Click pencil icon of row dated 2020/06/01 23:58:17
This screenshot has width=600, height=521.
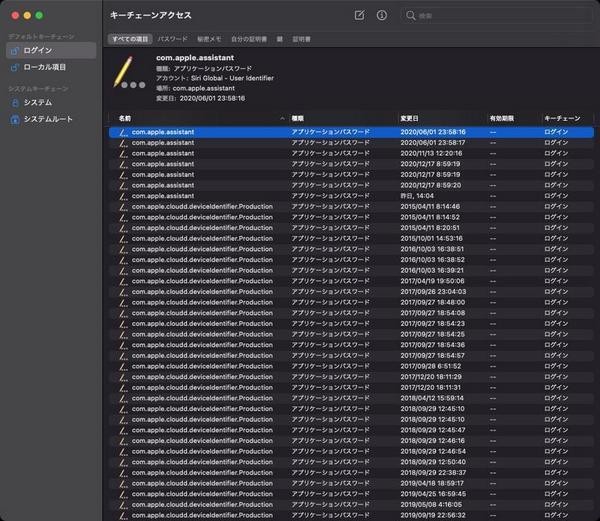click(123, 143)
